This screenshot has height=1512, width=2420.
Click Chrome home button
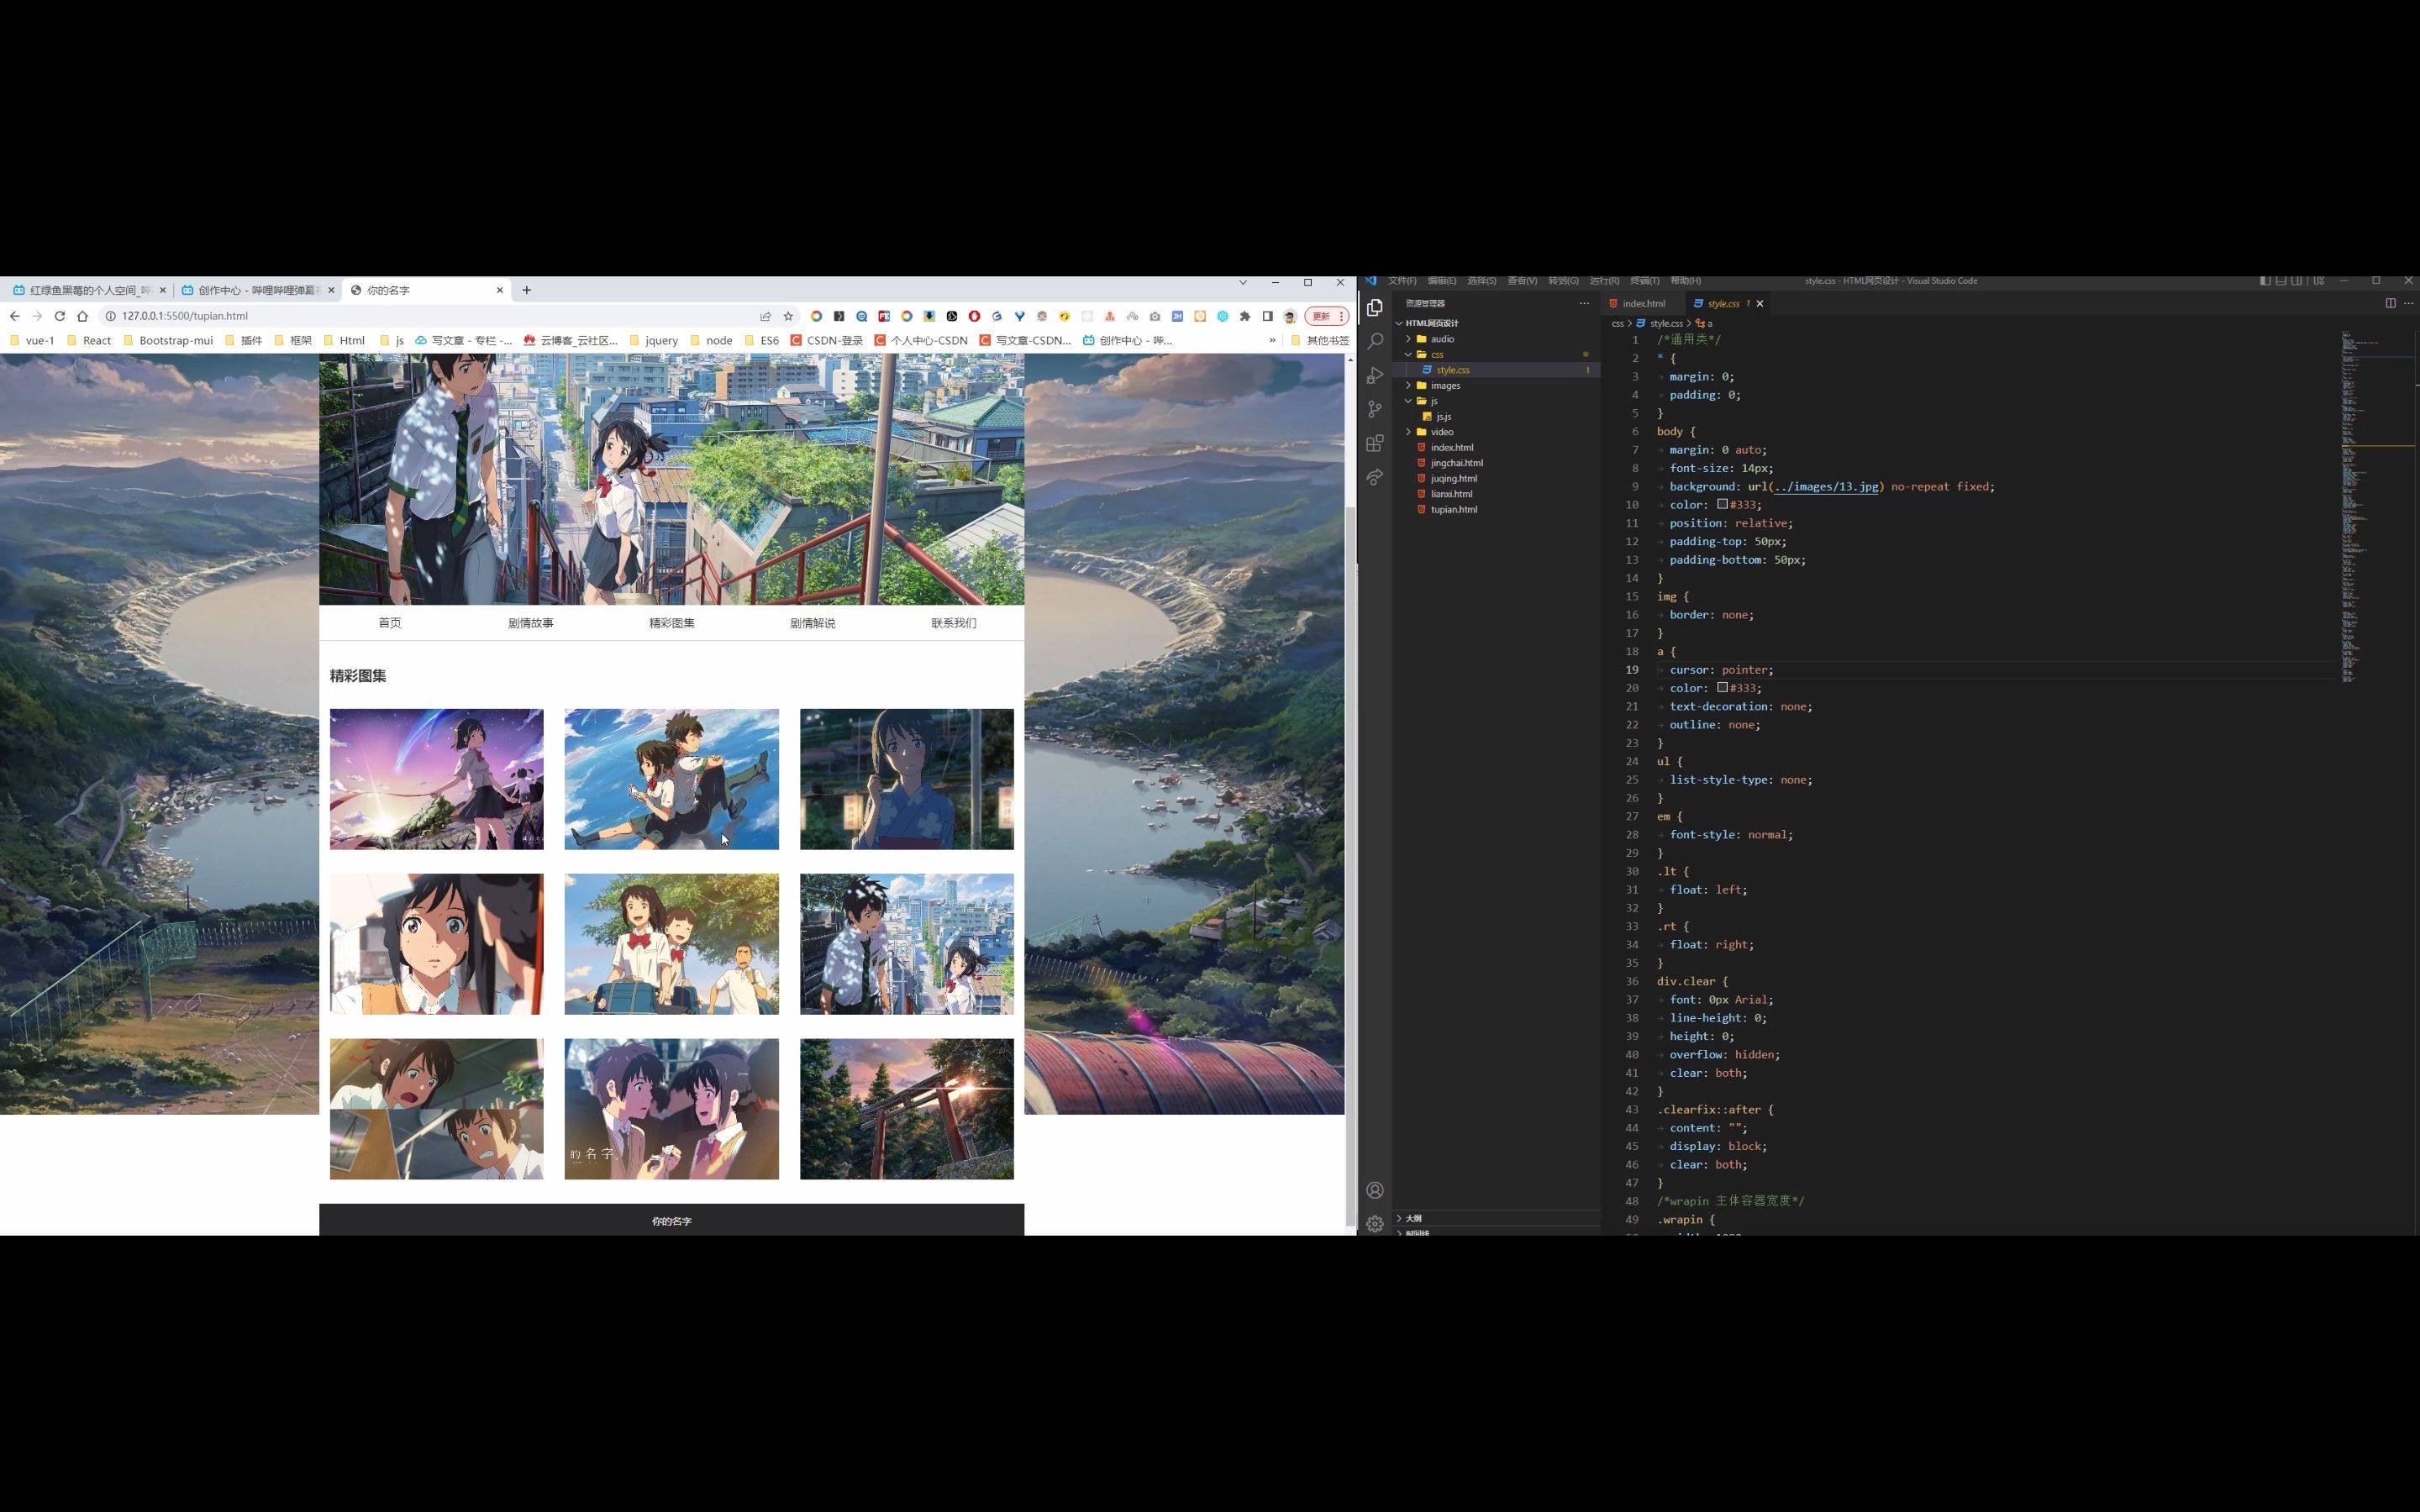(83, 316)
